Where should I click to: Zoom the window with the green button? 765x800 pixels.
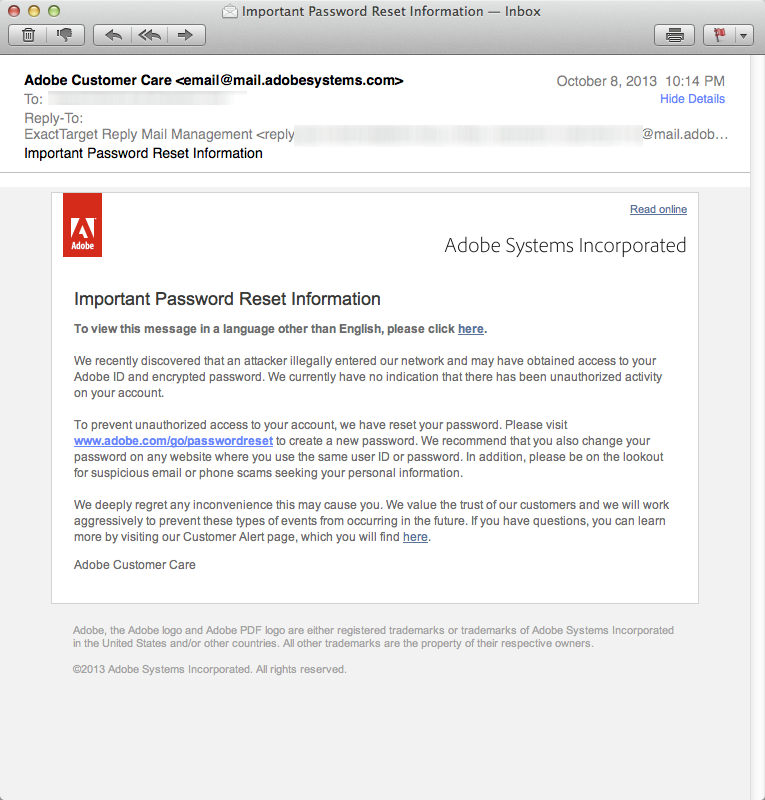54,11
